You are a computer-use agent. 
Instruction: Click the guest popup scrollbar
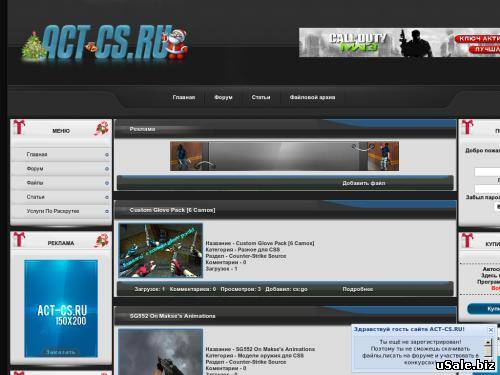point(488,348)
